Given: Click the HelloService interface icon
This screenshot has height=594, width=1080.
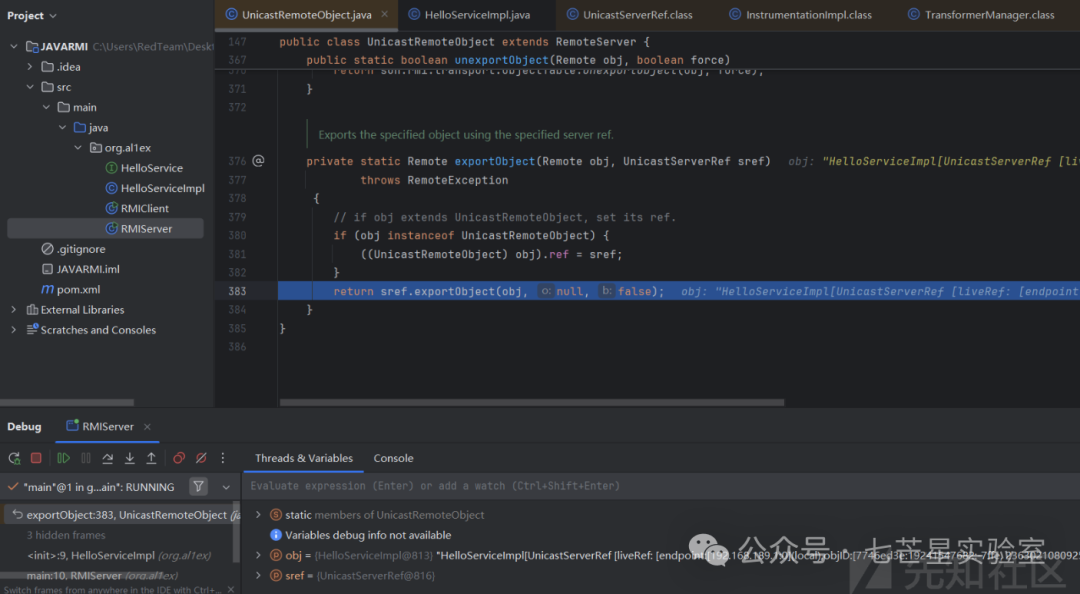Looking at the screenshot, I should [111, 168].
